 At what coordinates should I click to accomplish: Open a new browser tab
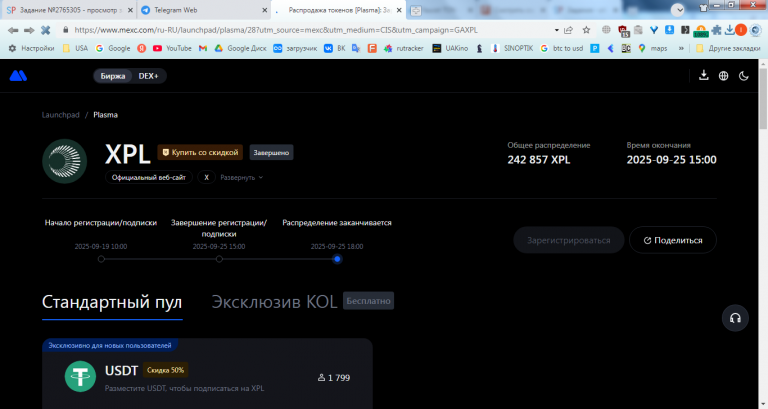tap(415, 10)
